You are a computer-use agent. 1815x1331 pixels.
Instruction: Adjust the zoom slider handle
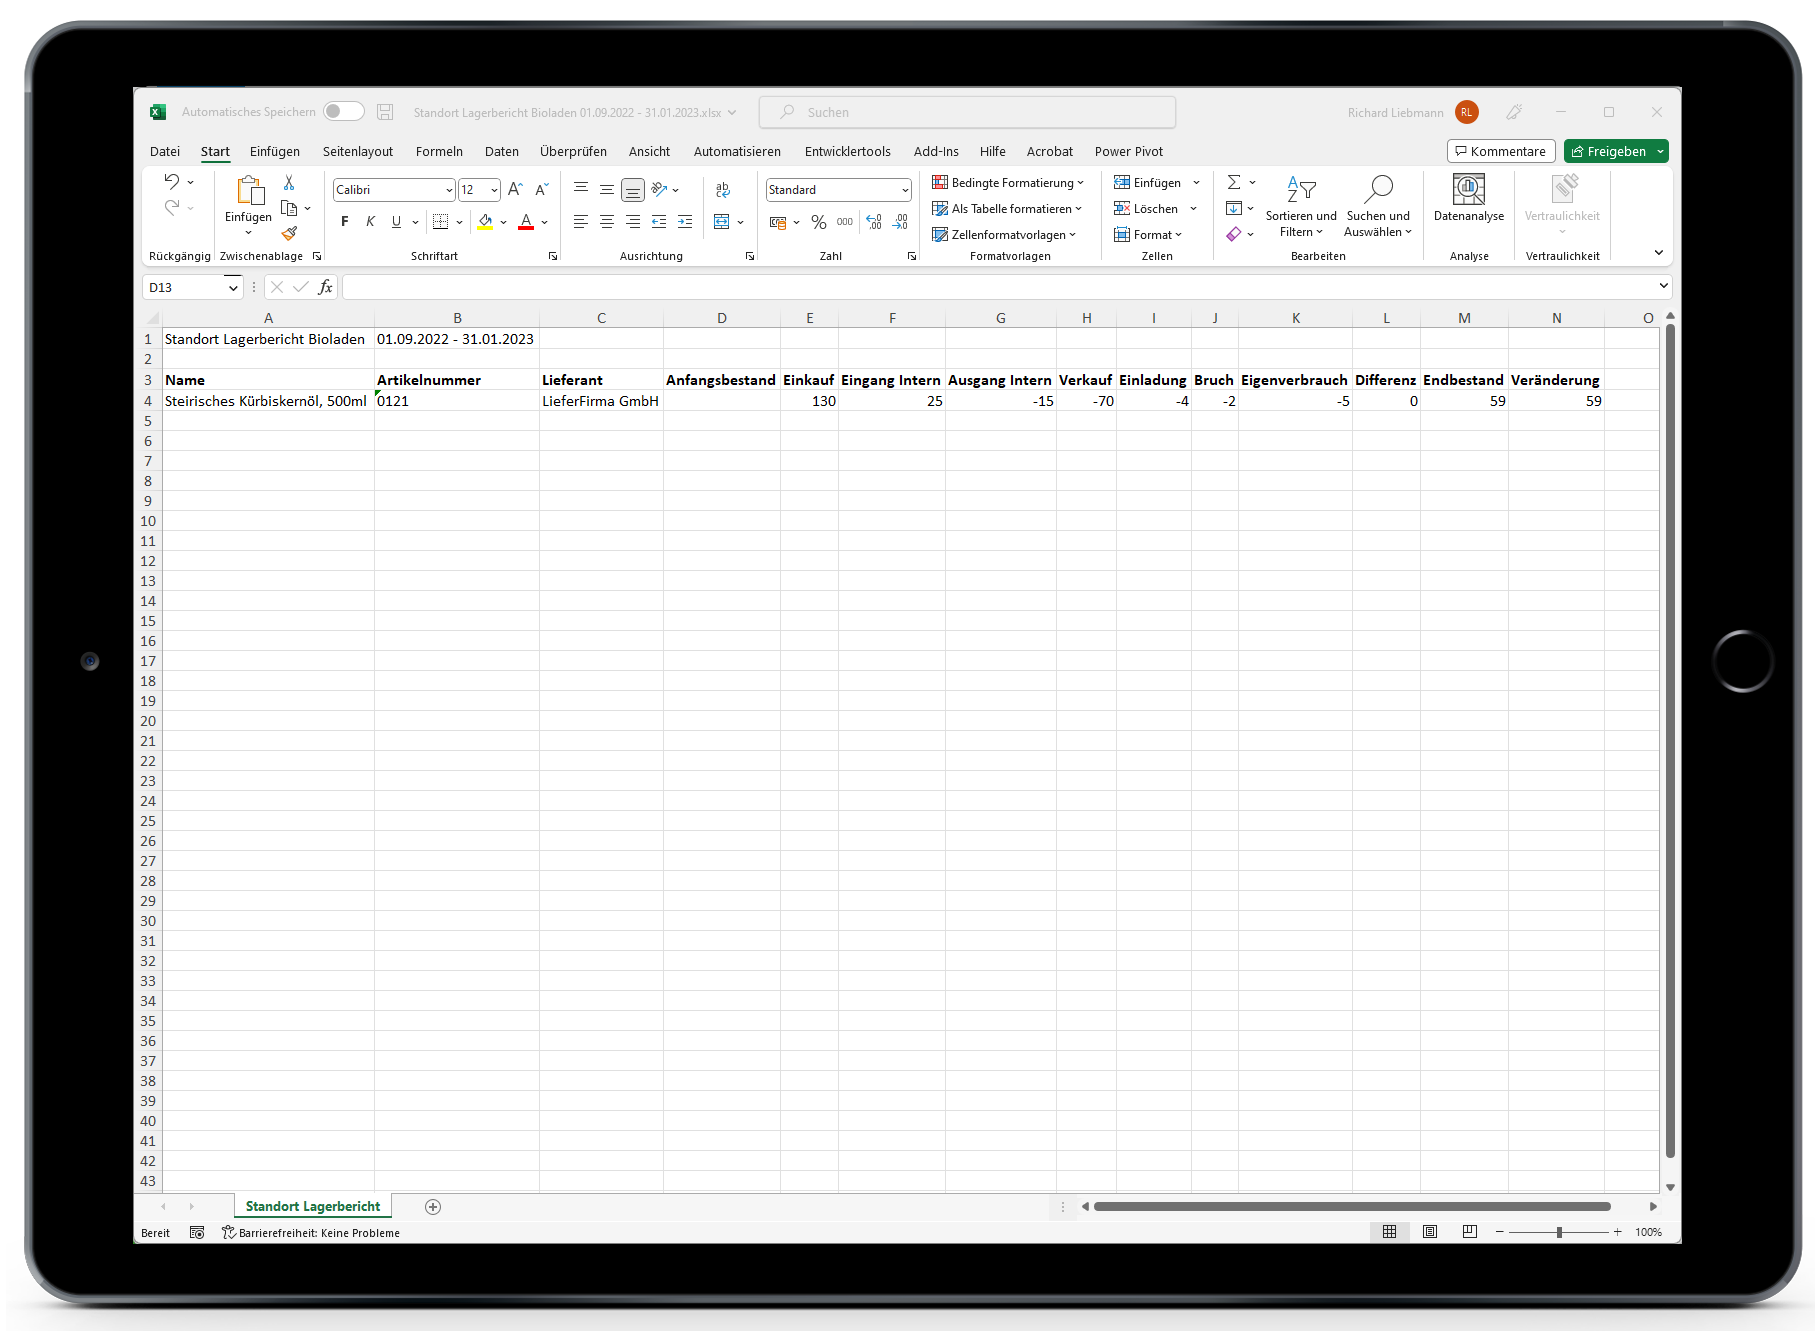(x=1559, y=1232)
